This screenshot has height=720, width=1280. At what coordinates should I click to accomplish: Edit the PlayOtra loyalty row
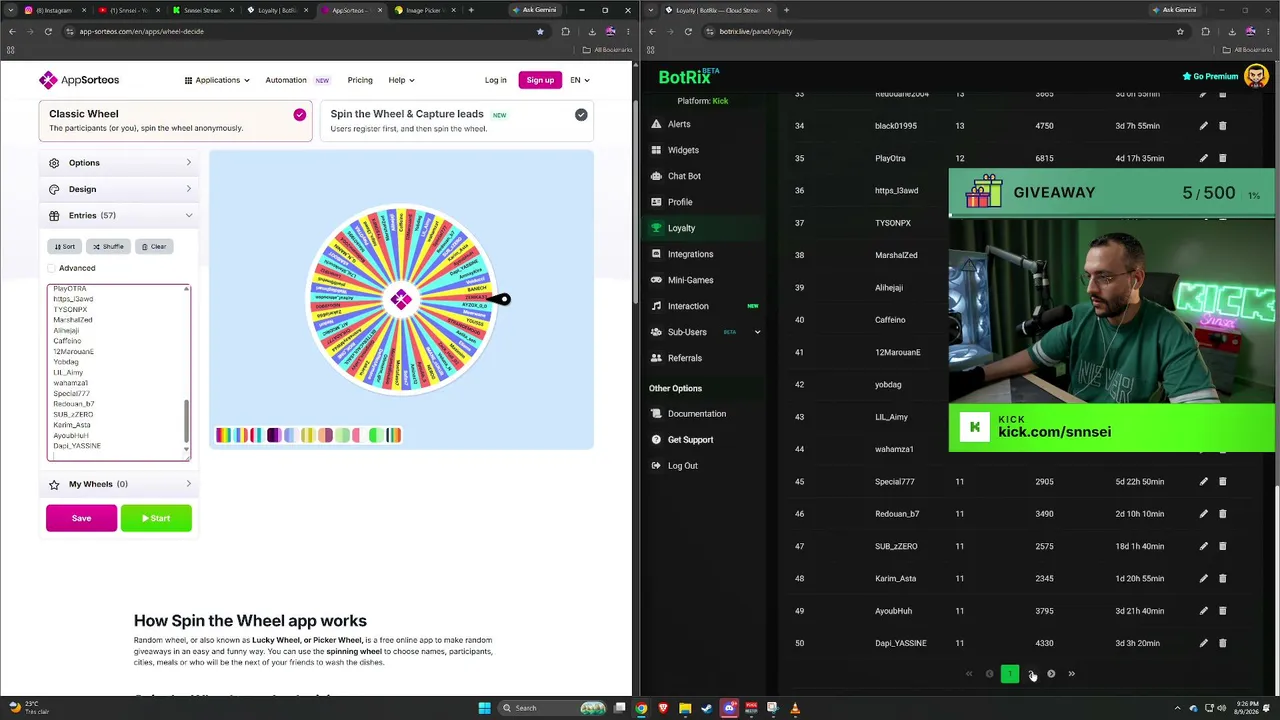coord(1203,158)
